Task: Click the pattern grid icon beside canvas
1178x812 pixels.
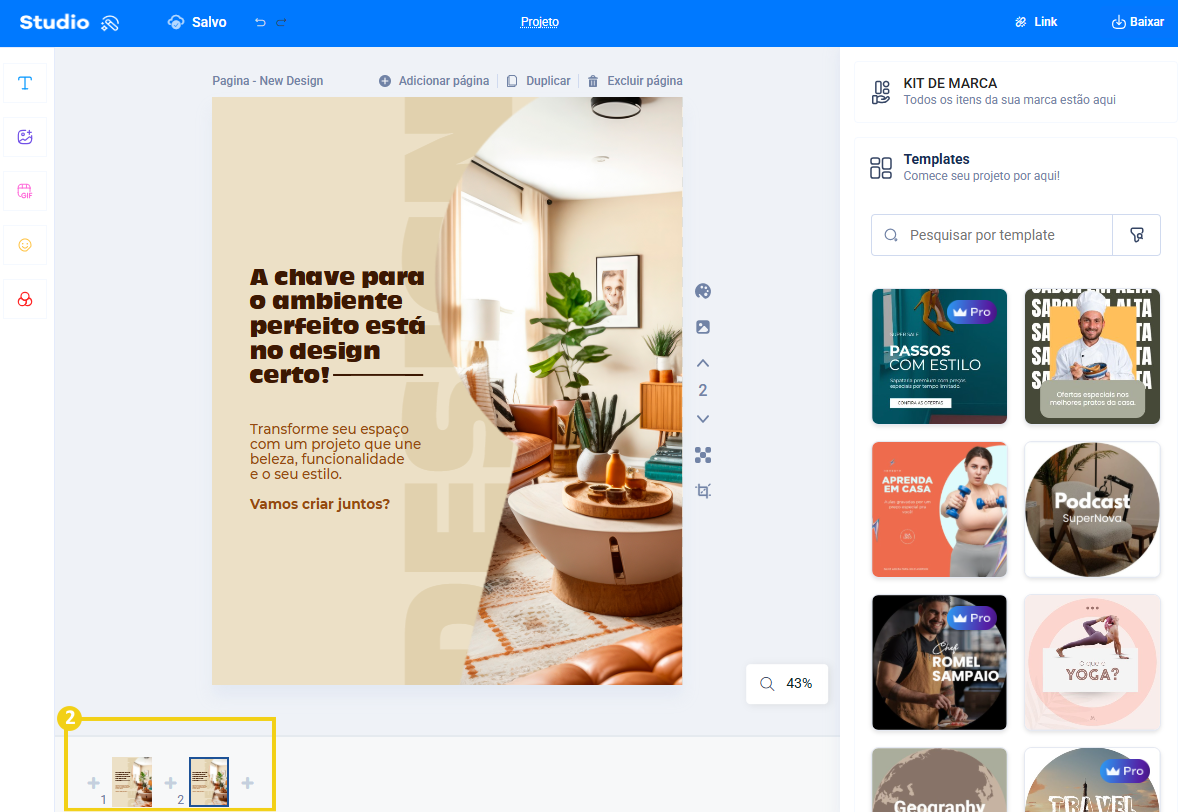Action: click(703, 454)
